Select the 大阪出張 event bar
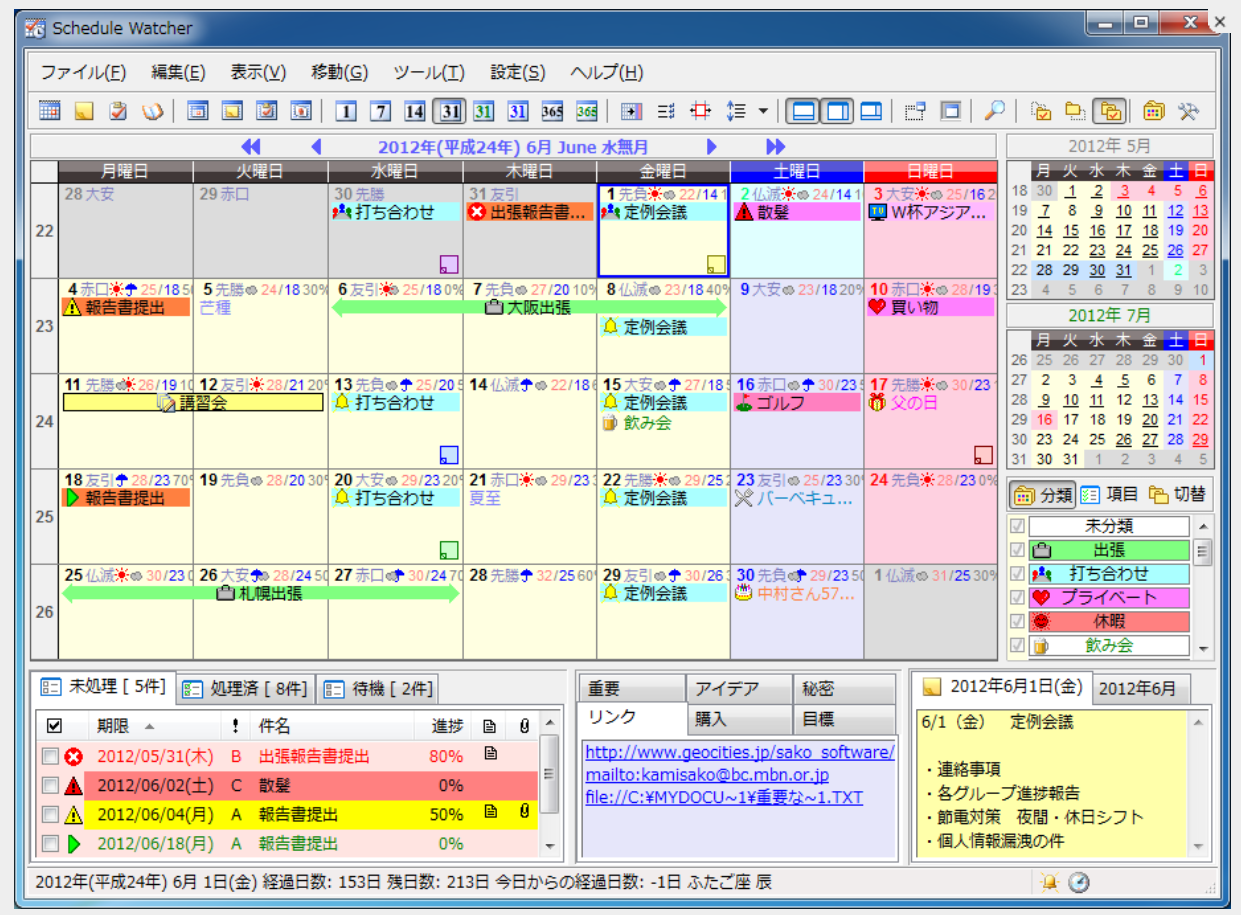 528,308
